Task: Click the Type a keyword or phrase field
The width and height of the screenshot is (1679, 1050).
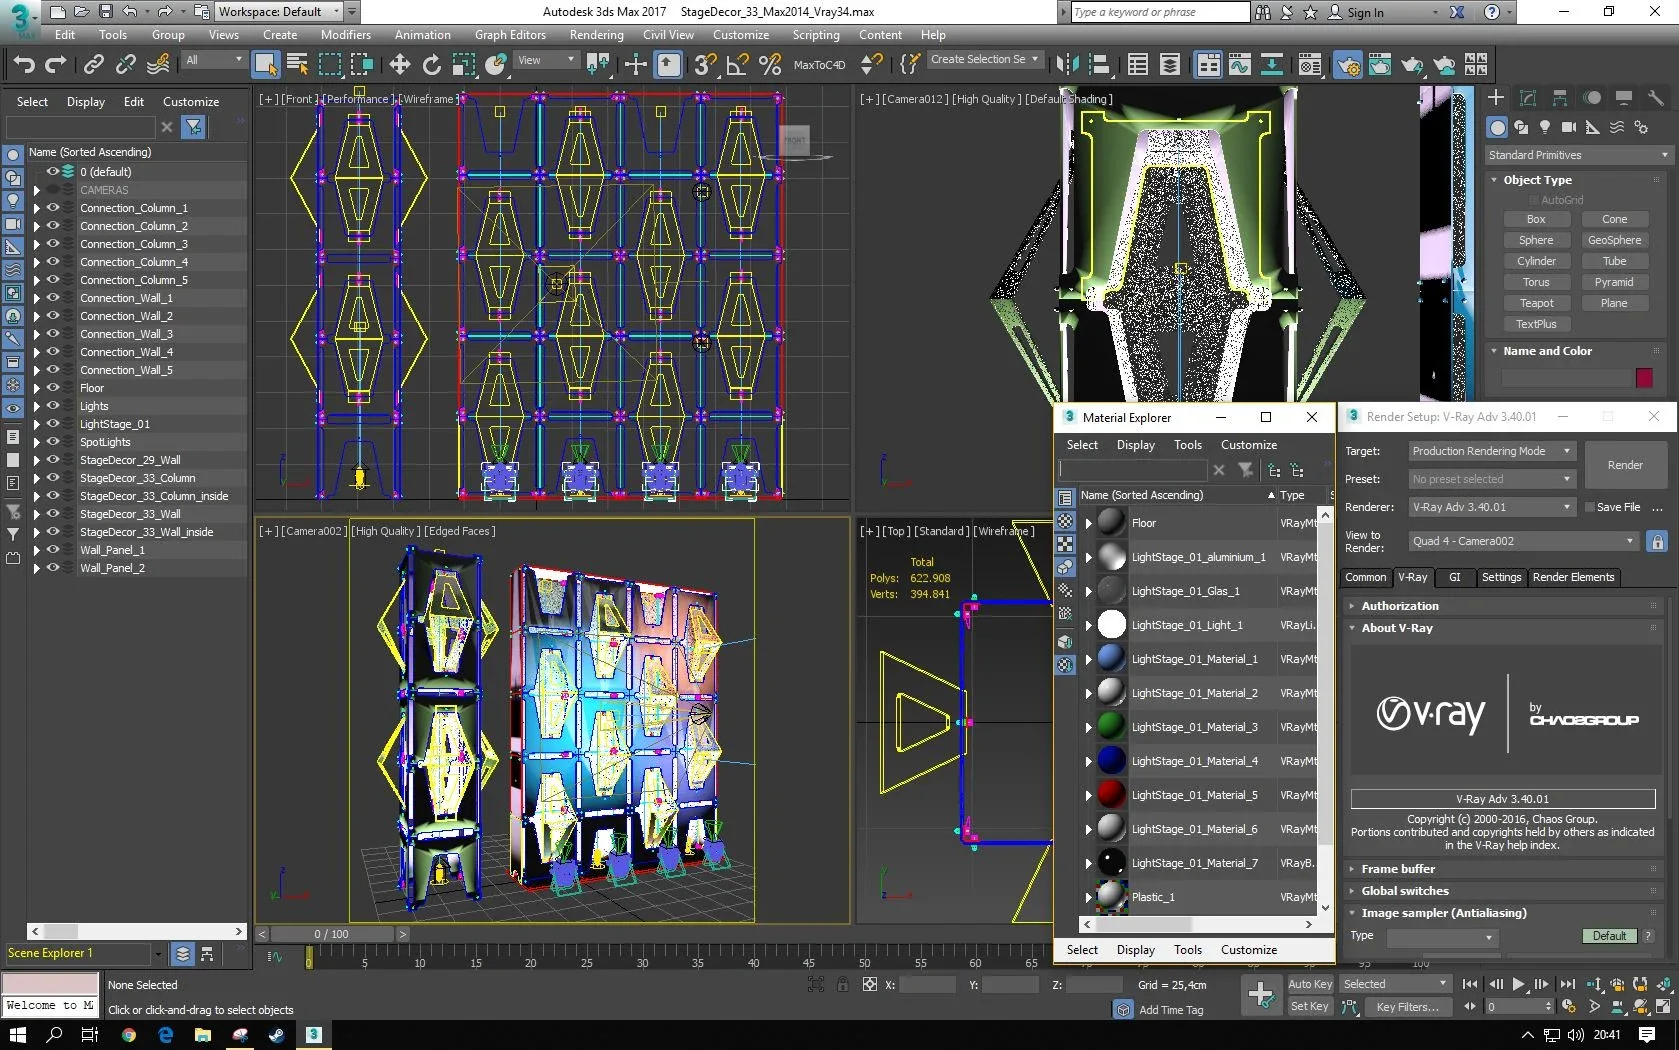Action: tap(1159, 12)
